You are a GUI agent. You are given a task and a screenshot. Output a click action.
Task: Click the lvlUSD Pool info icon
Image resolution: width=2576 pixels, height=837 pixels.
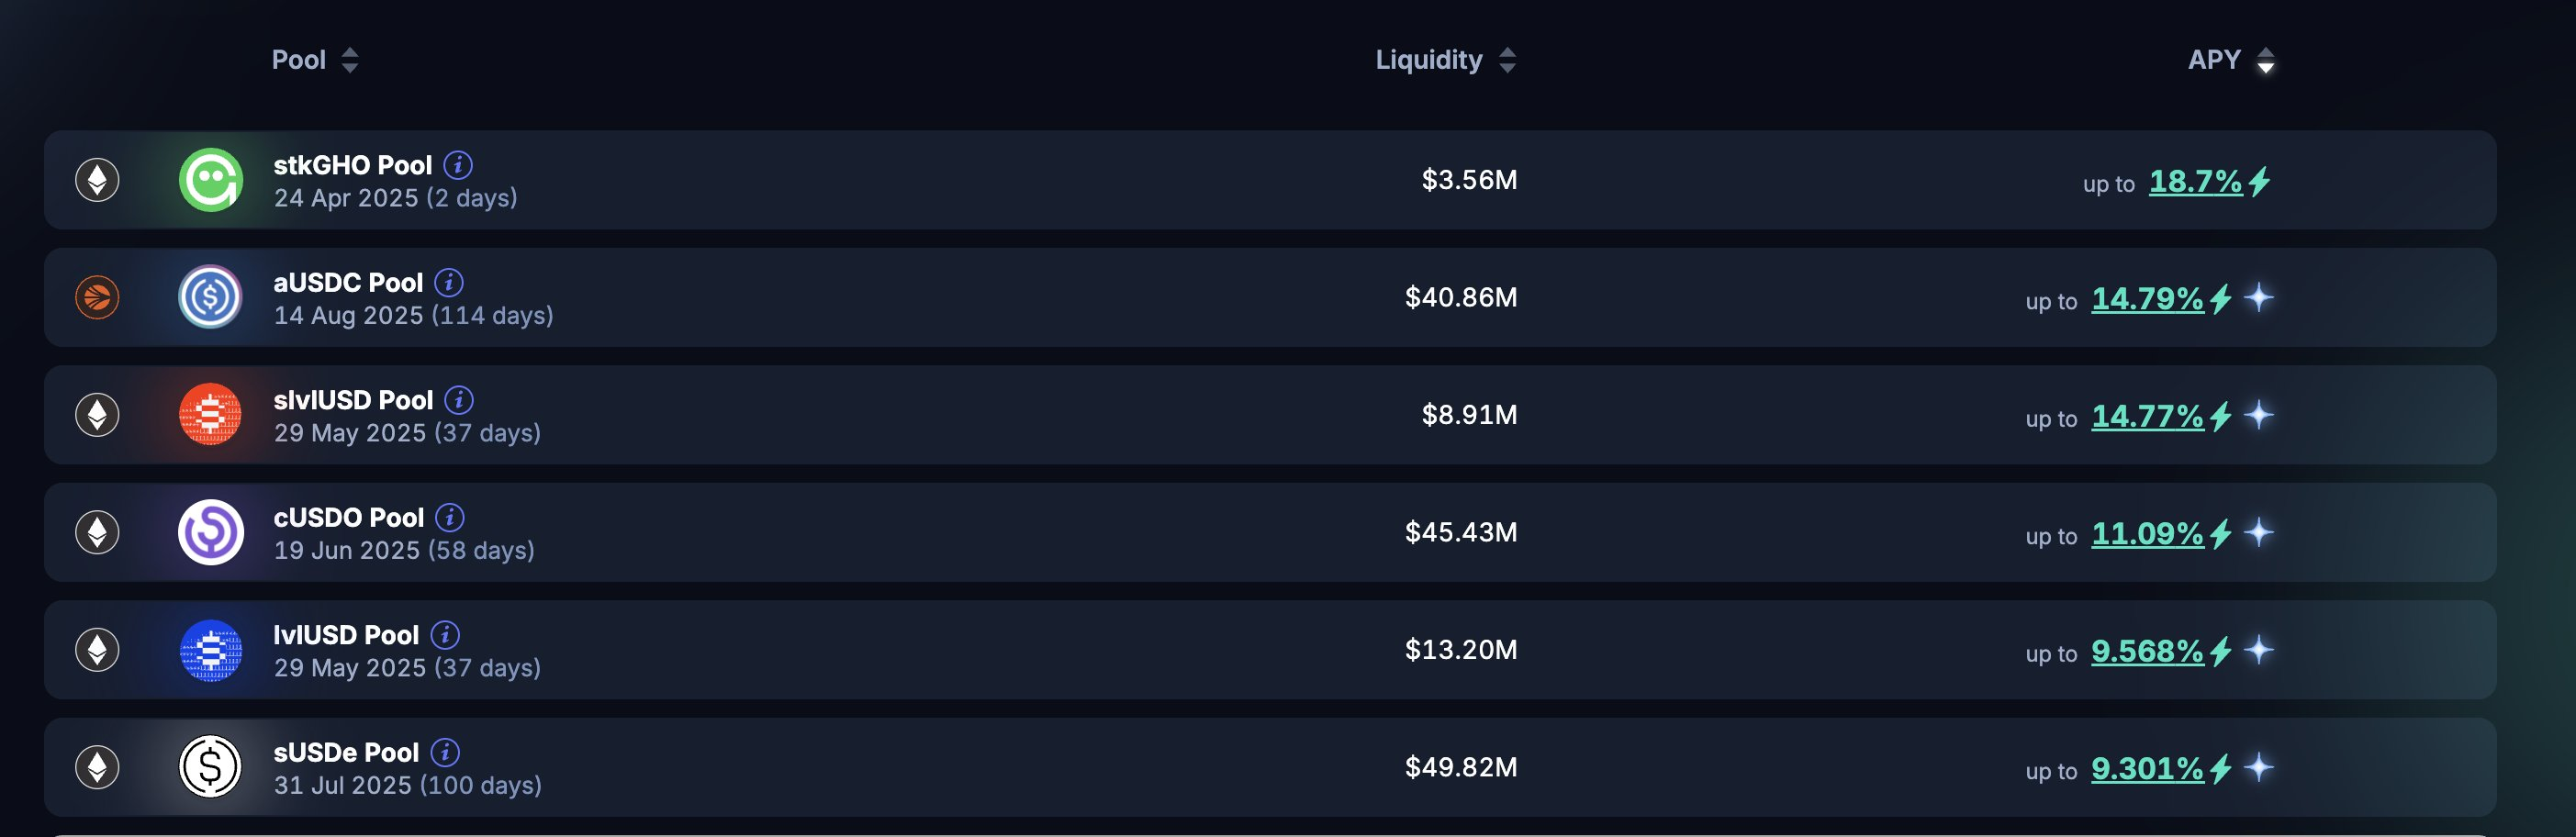point(445,634)
